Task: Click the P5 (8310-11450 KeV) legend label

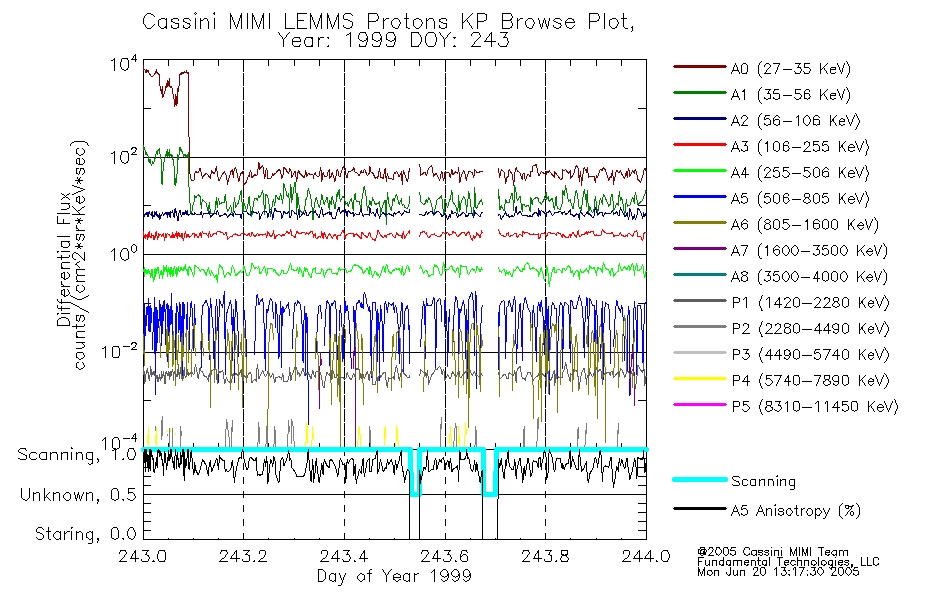Action: pyautogui.click(x=815, y=407)
